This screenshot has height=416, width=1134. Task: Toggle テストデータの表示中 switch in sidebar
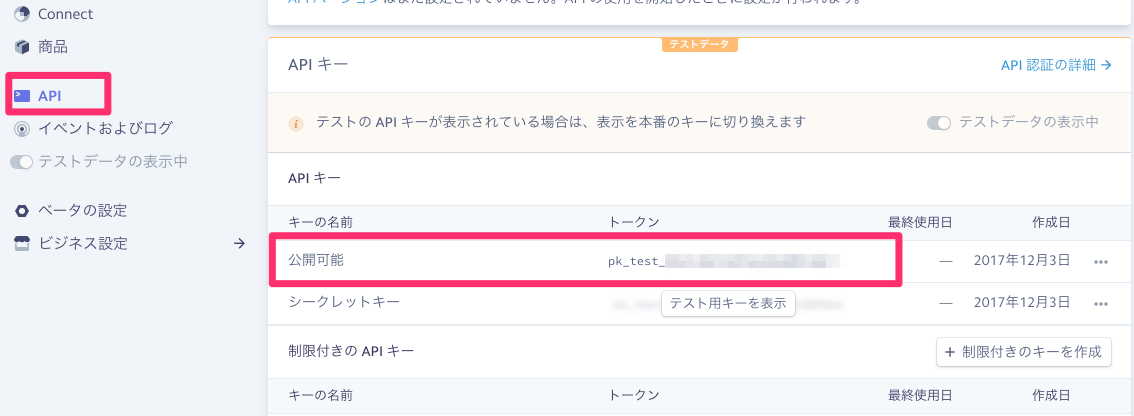[21, 162]
